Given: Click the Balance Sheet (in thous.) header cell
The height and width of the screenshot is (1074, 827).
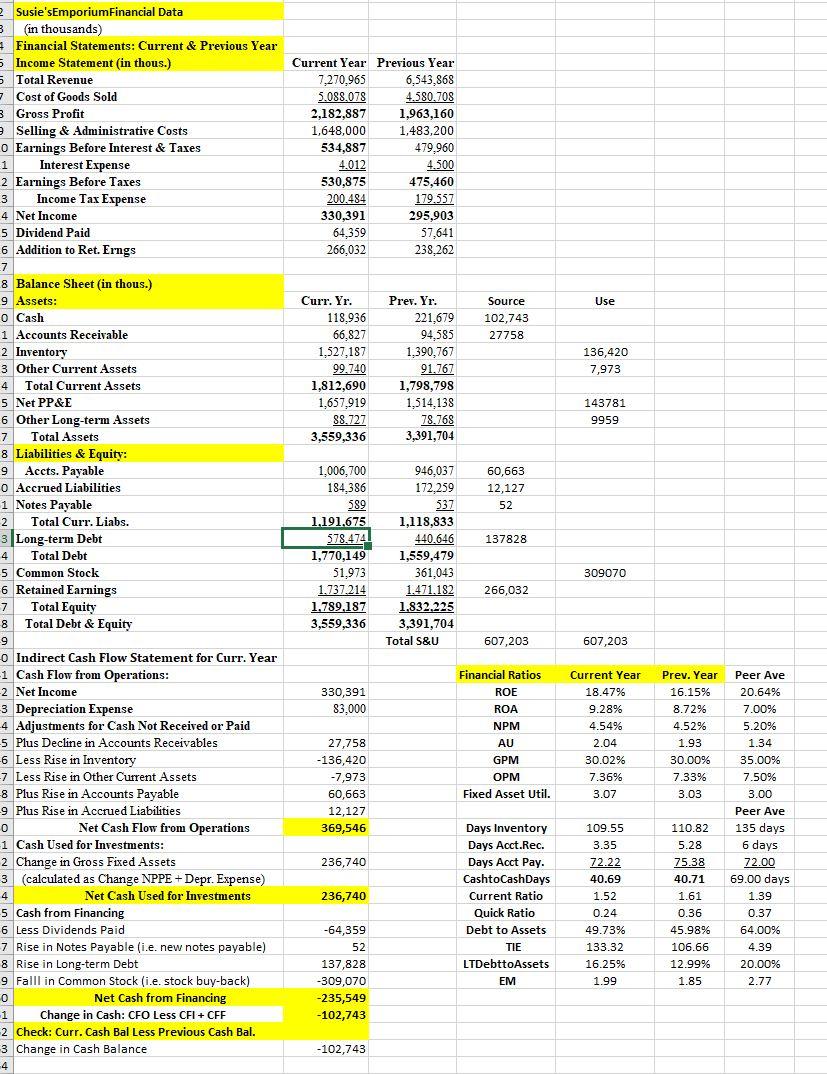Looking at the screenshot, I should pos(100,283).
